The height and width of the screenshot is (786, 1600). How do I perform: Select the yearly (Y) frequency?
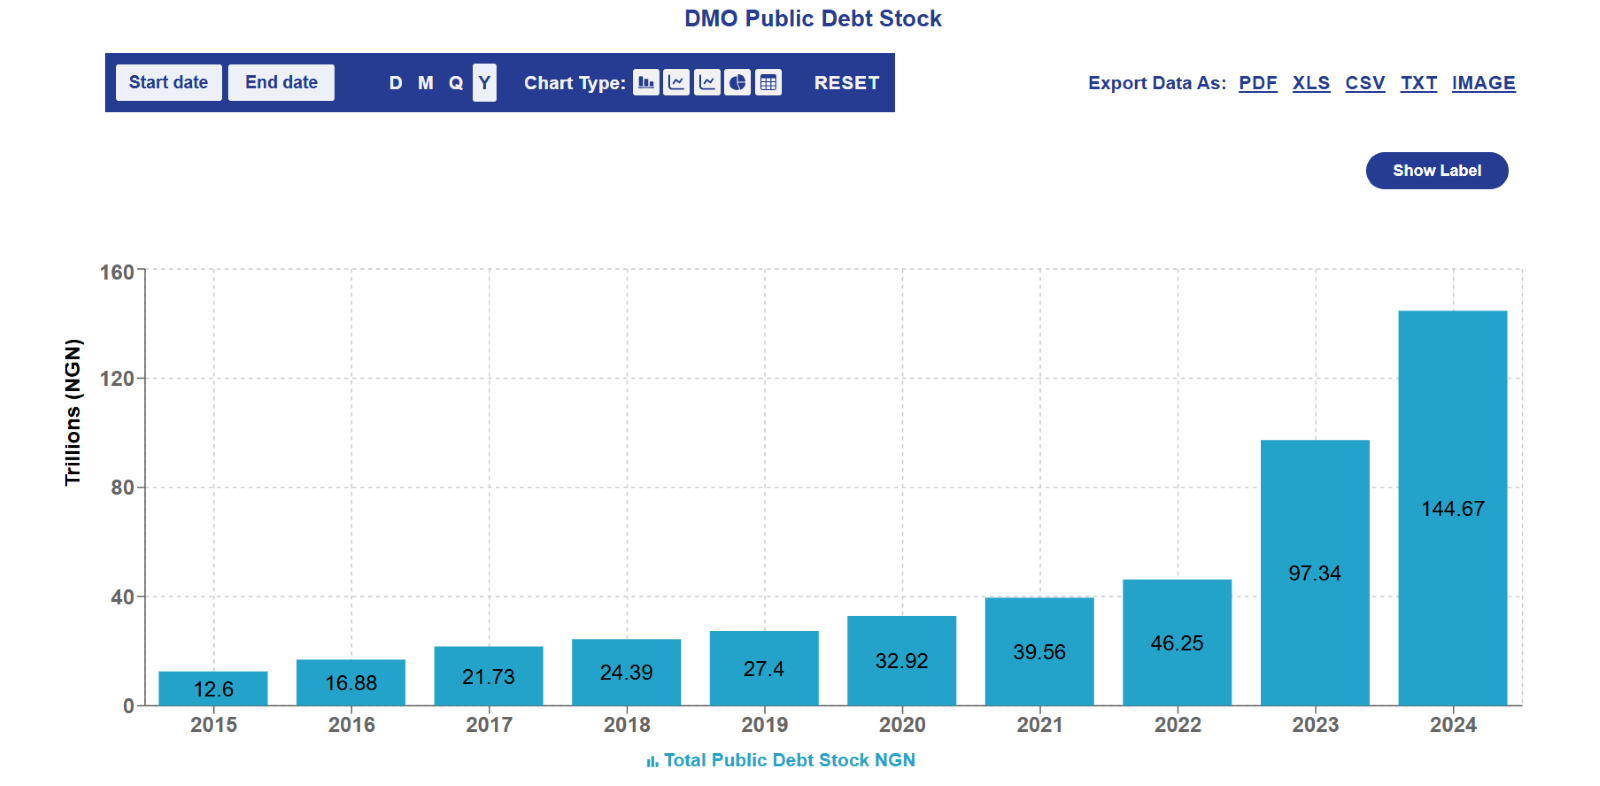pos(485,83)
